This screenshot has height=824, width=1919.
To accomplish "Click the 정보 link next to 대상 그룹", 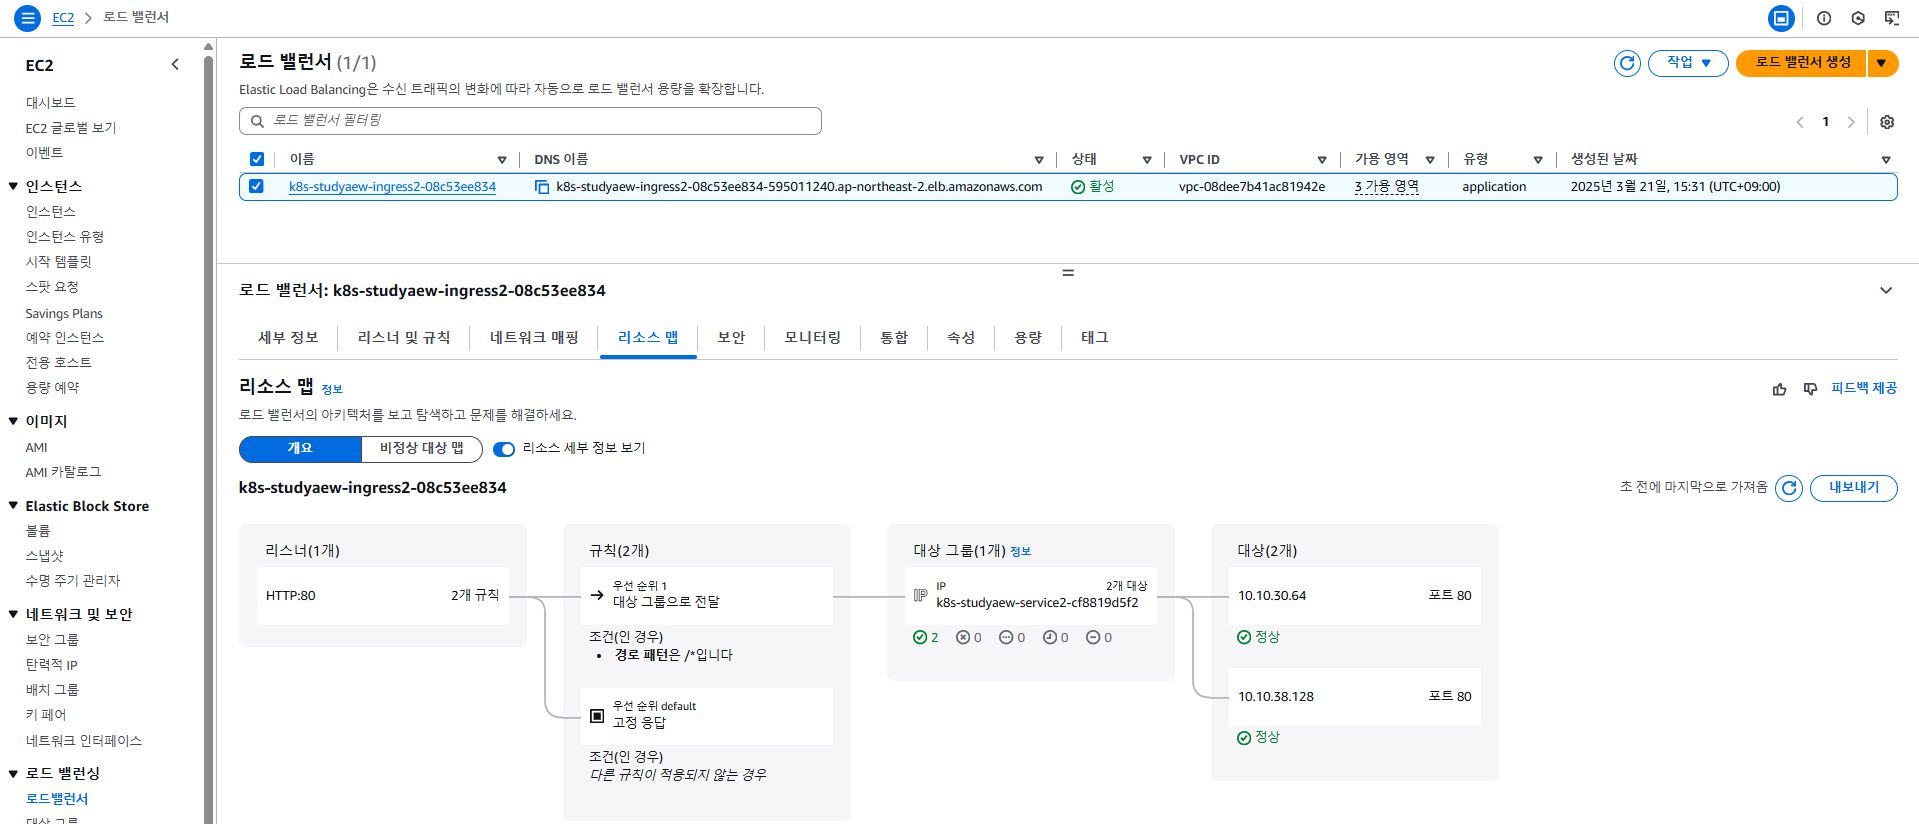I will click(1020, 552).
